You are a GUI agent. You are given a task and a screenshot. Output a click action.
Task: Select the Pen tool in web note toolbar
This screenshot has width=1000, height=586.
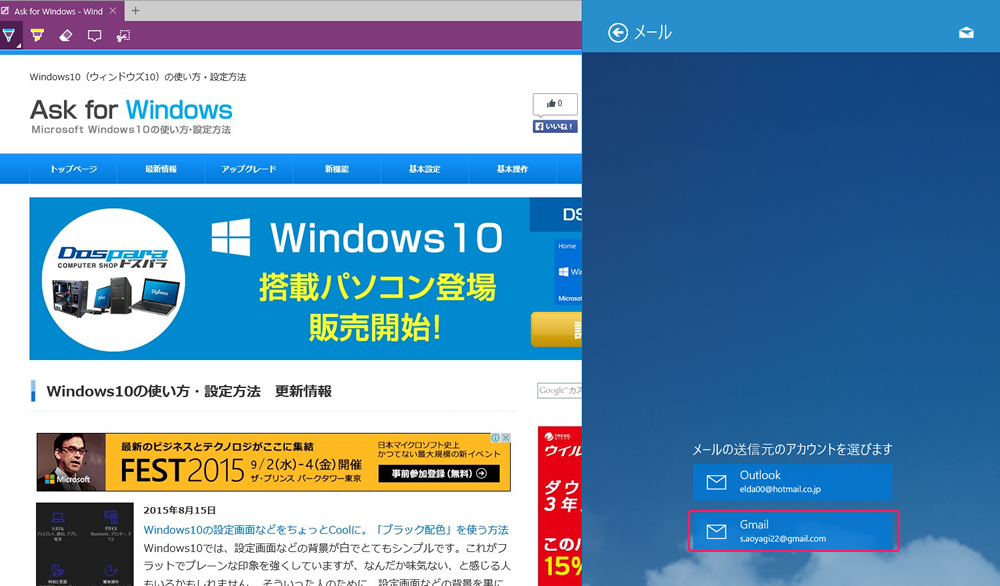(10, 36)
